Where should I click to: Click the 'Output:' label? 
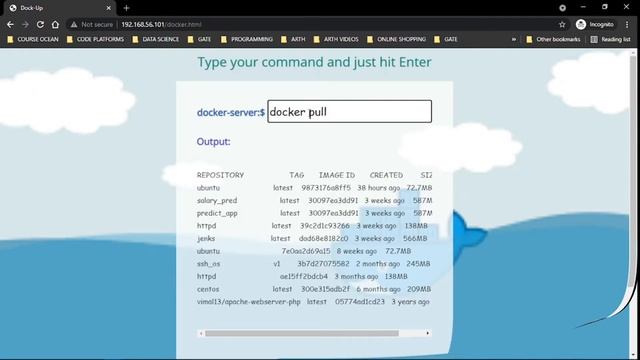pyautogui.click(x=213, y=142)
